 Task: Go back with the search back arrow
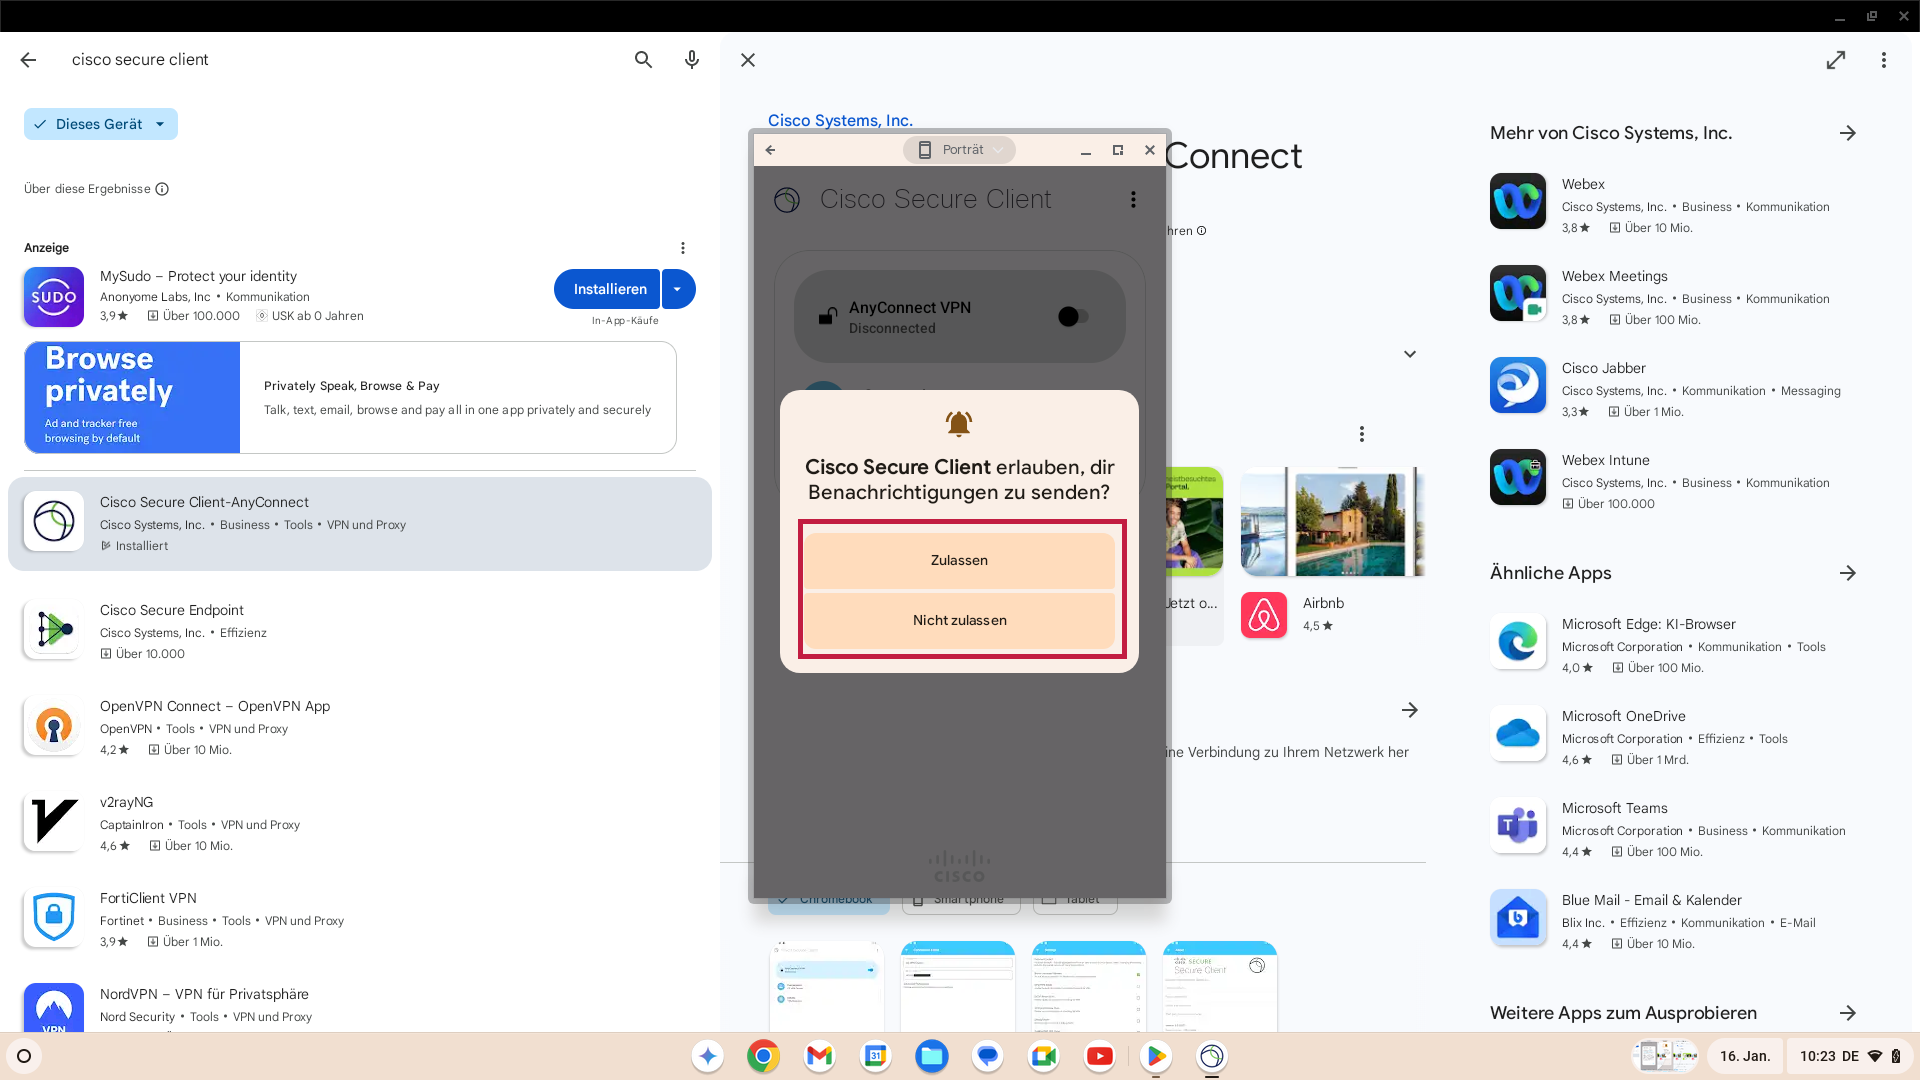click(28, 60)
